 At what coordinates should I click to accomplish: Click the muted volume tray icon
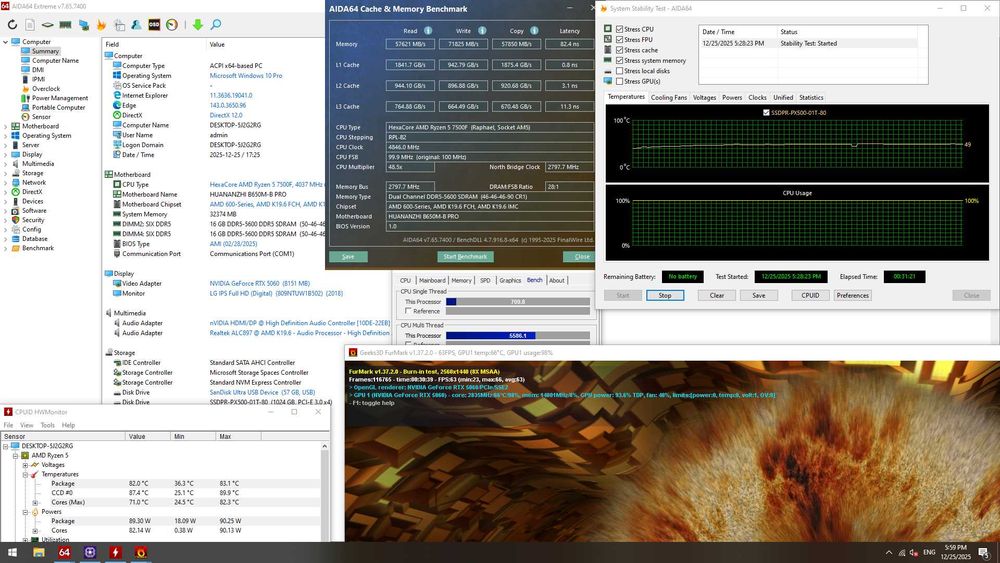pos(914,553)
